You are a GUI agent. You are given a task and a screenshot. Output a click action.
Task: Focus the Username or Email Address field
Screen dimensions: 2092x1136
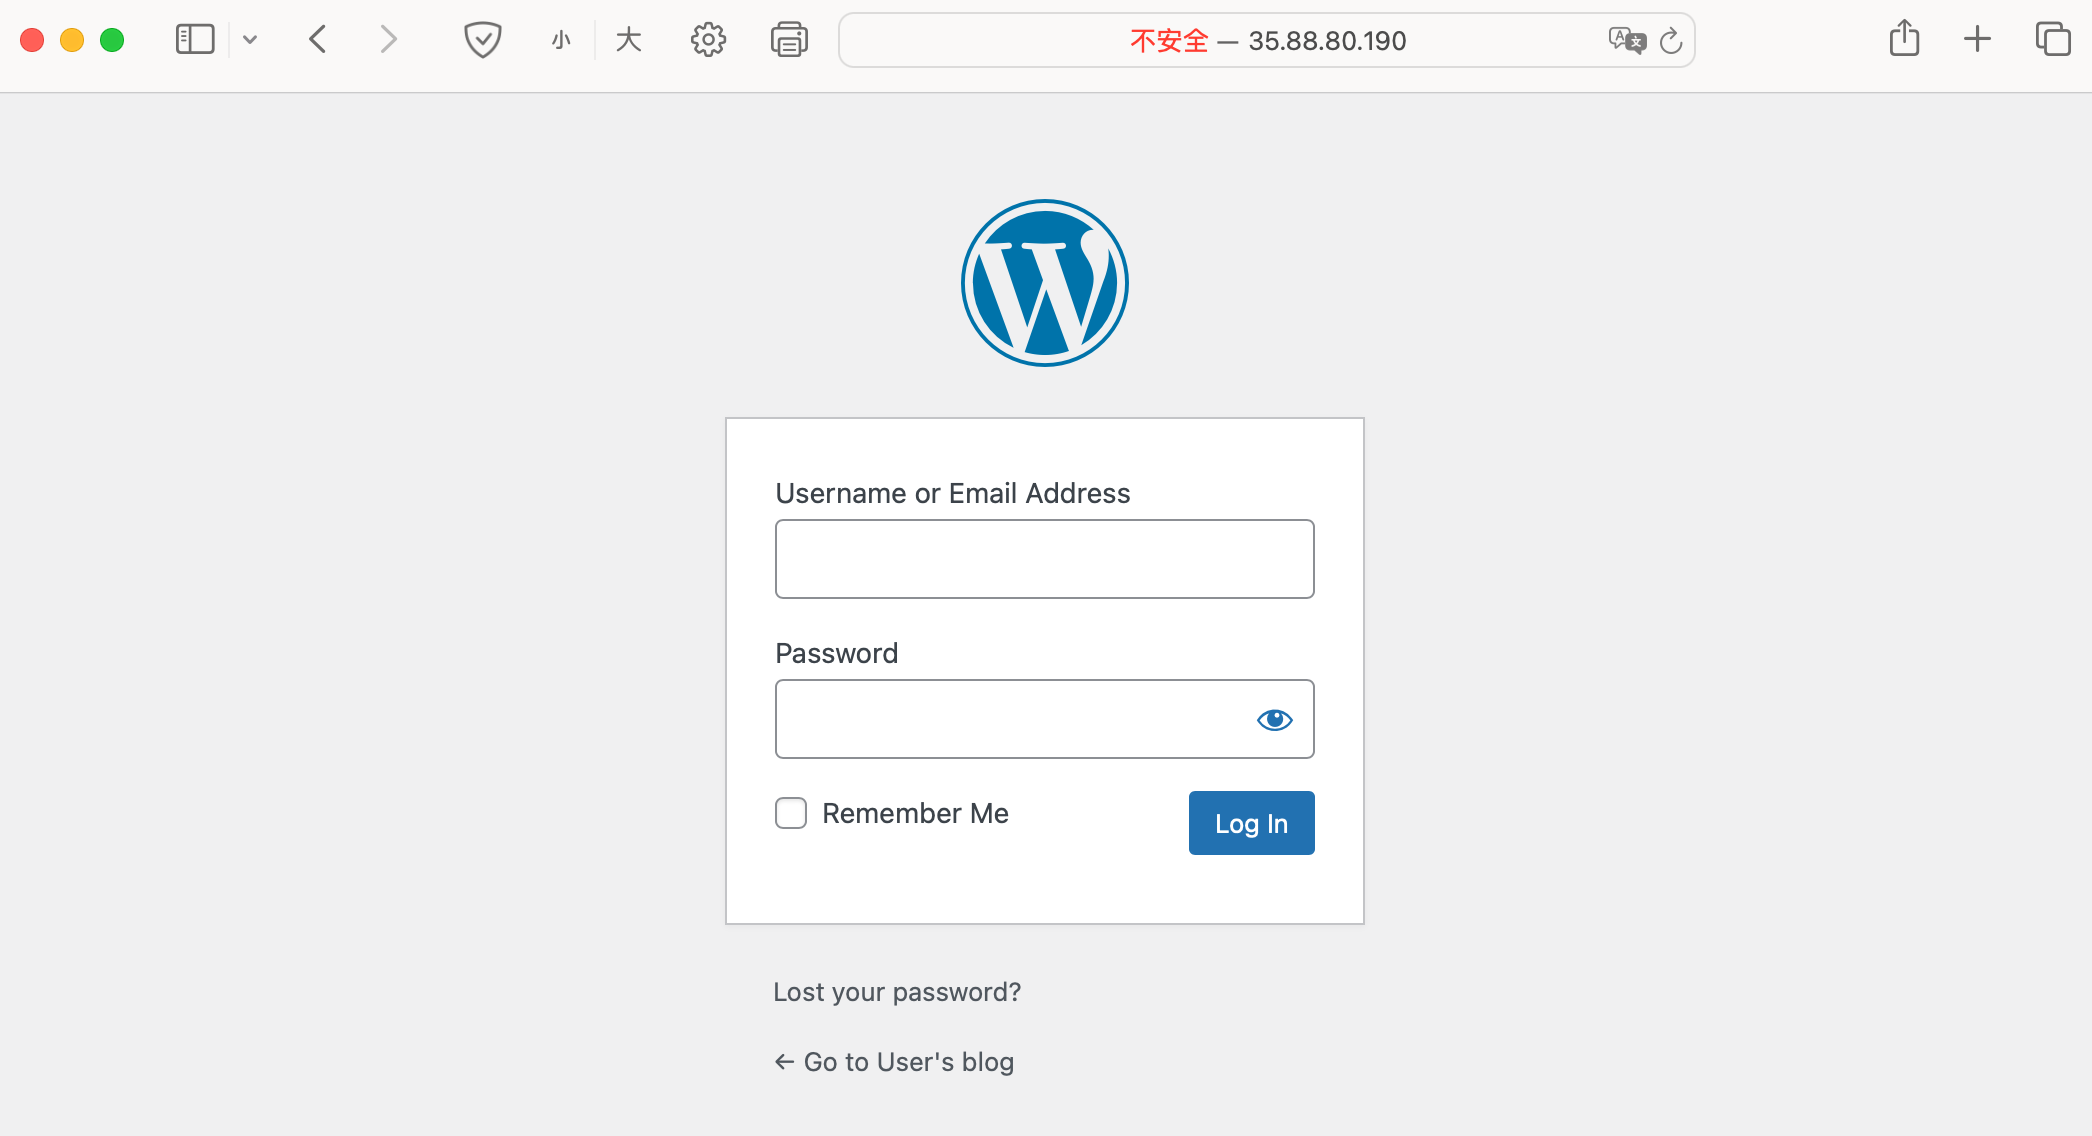[x=1045, y=559]
